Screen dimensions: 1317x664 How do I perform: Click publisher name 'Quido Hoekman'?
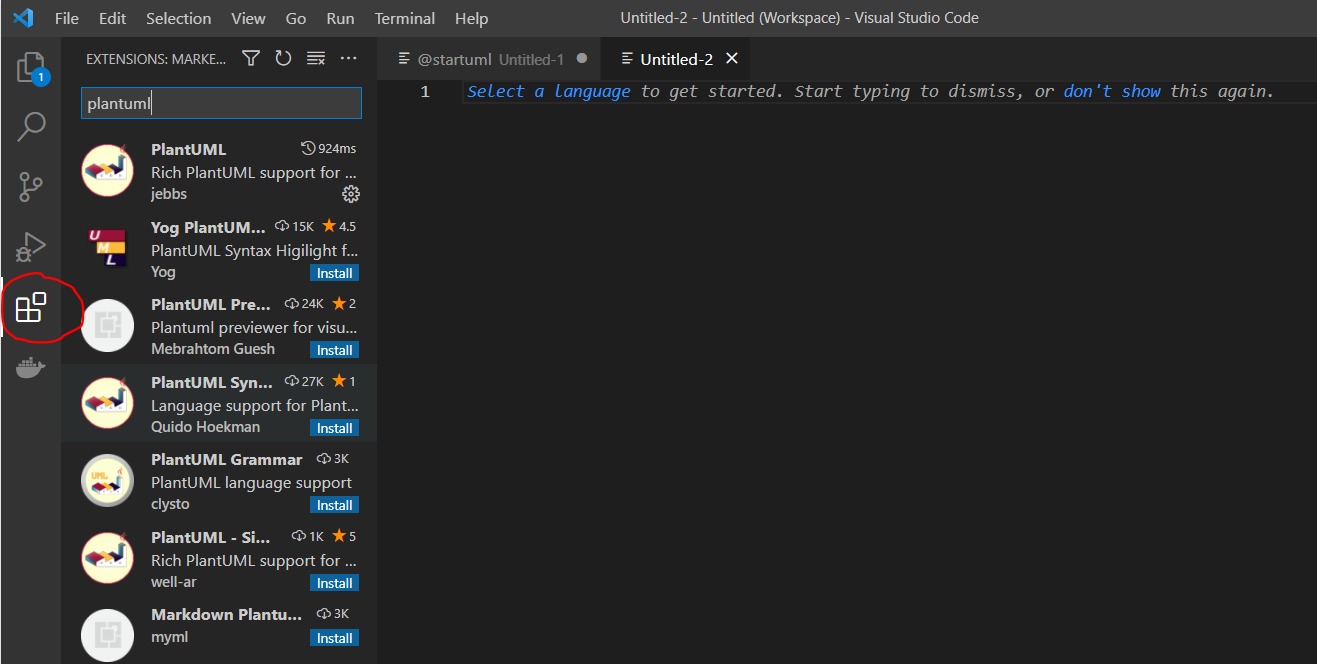pyautogui.click(x=205, y=426)
